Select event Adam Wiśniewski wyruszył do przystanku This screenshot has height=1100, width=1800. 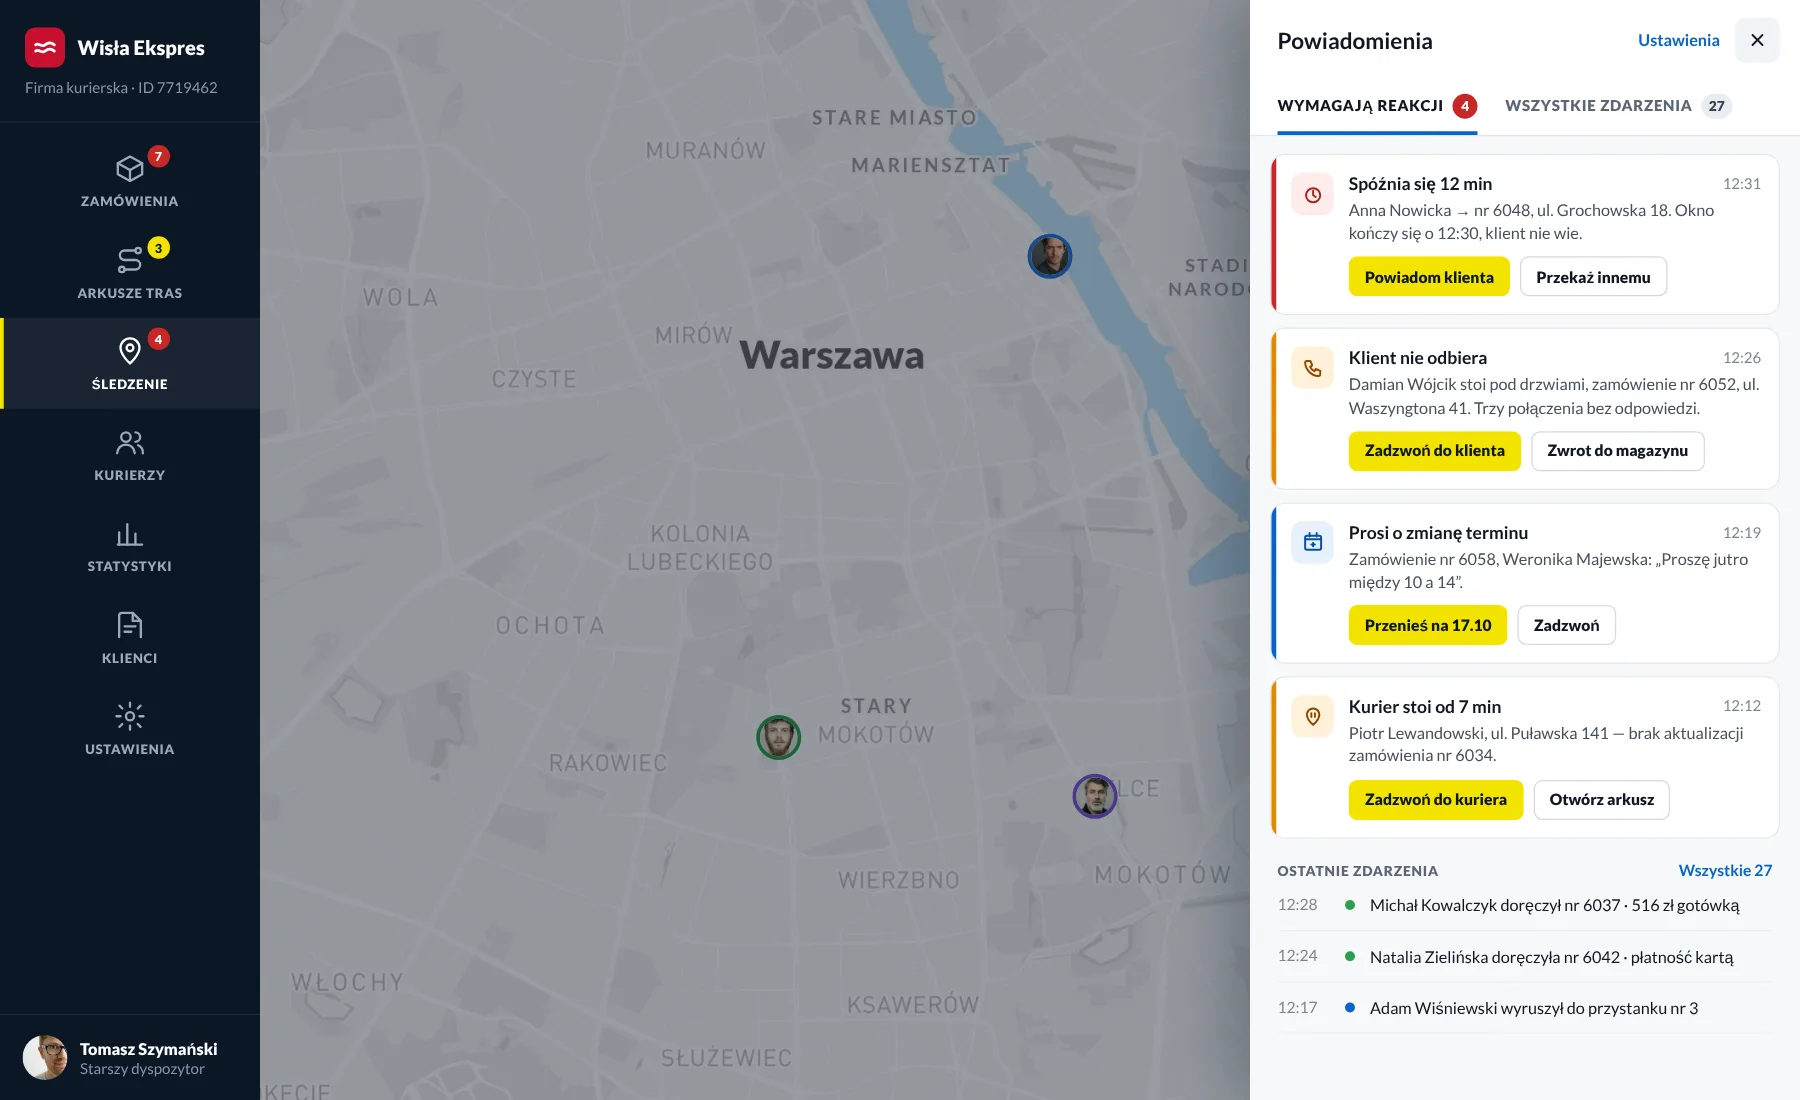(x=1524, y=1008)
